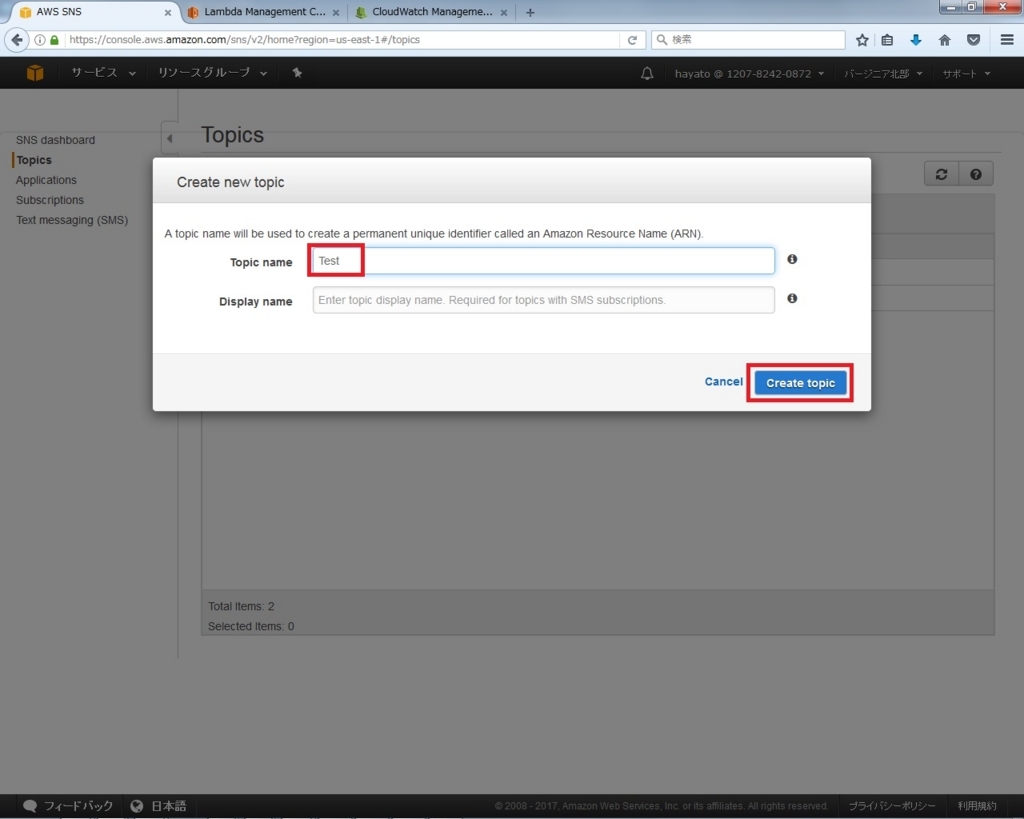1024x819 pixels.
Task: Open the Topics help question mark icon
Action: 976,174
